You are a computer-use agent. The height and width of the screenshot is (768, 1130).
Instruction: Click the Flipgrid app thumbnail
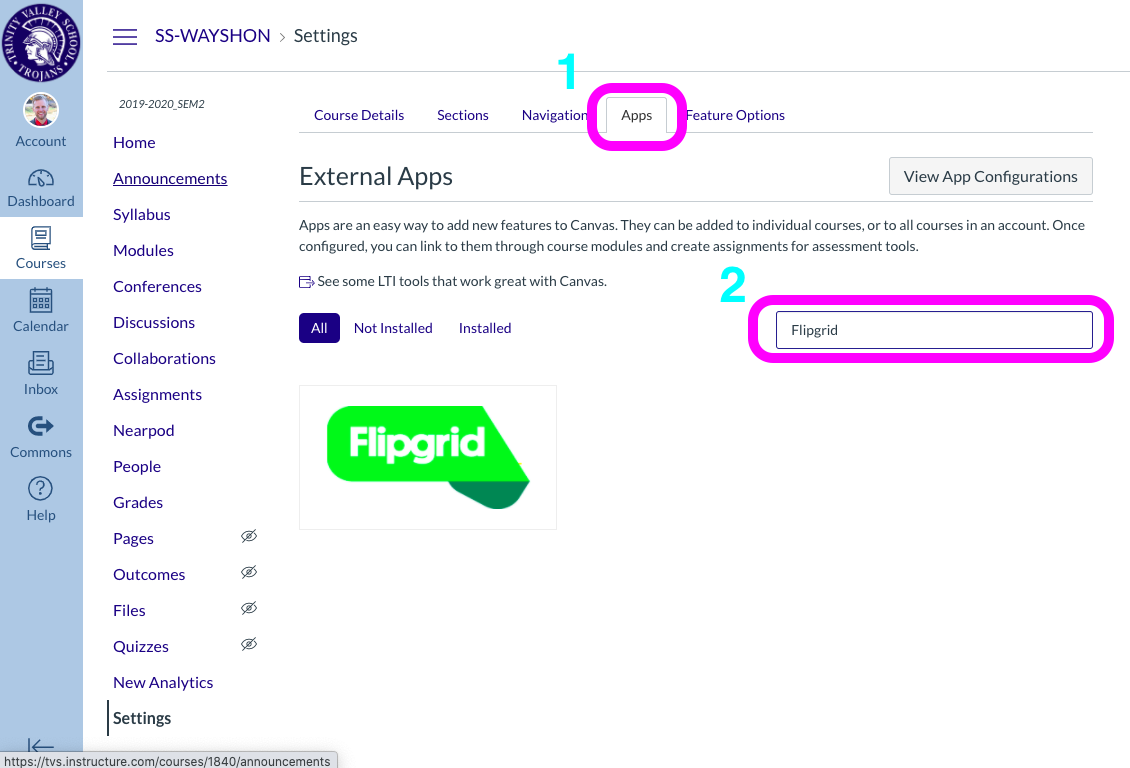pyautogui.click(x=427, y=457)
